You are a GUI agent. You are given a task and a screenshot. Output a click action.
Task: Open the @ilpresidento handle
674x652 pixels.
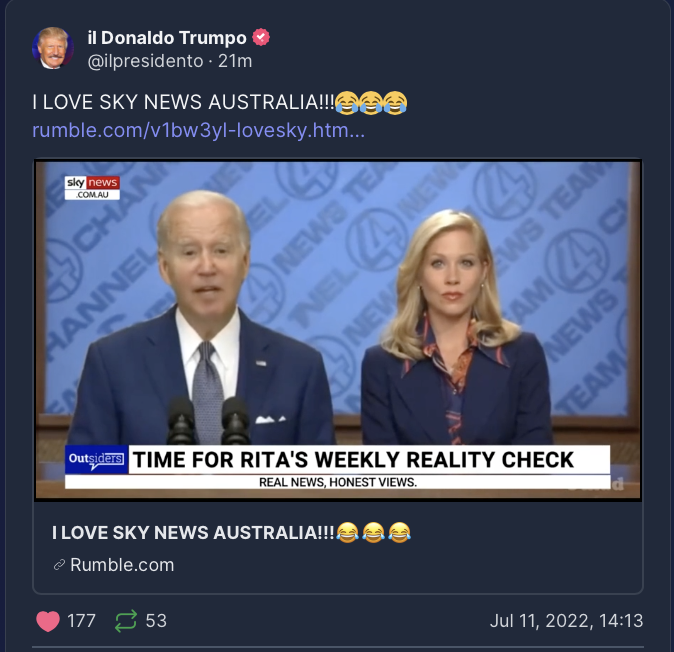click(145, 61)
